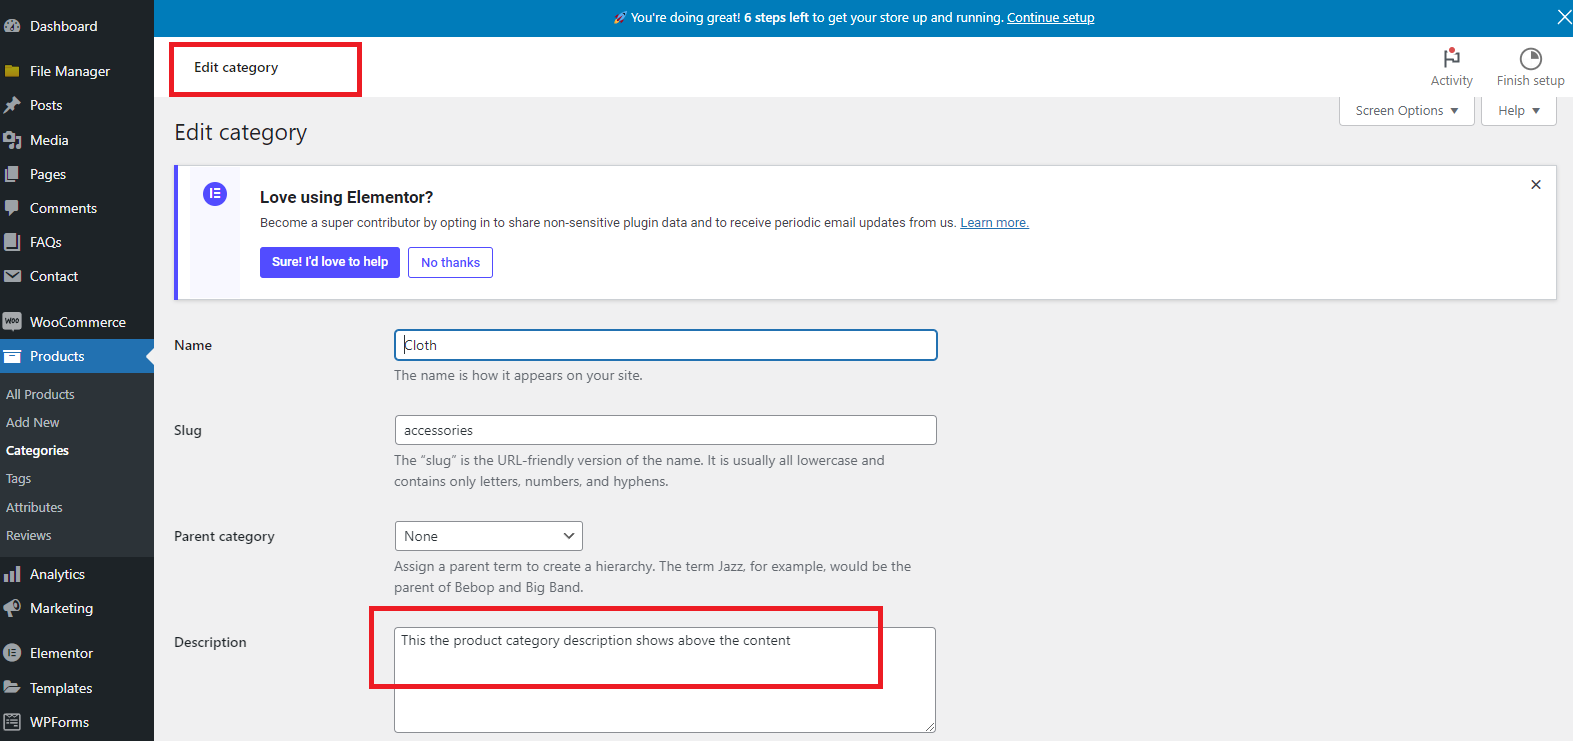Image resolution: width=1573 pixels, height=741 pixels.
Task: Click Sure! I'd love to help
Action: 330,262
